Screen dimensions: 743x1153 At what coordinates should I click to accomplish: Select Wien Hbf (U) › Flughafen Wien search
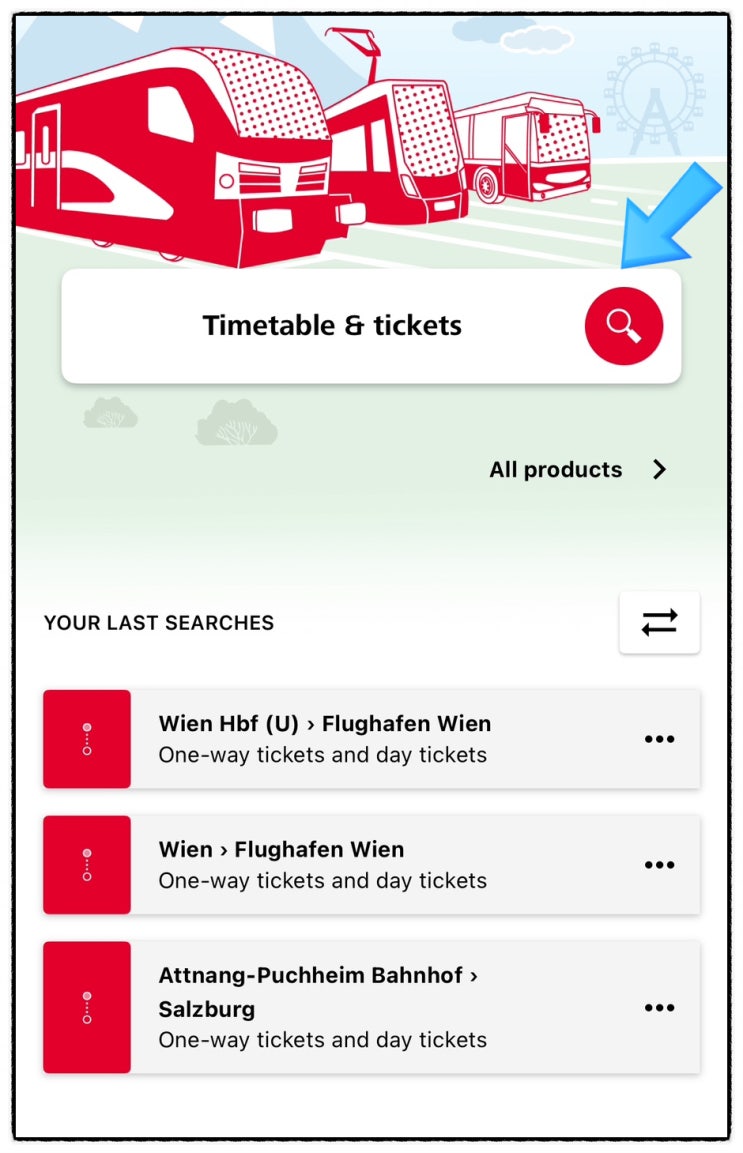tap(372, 739)
